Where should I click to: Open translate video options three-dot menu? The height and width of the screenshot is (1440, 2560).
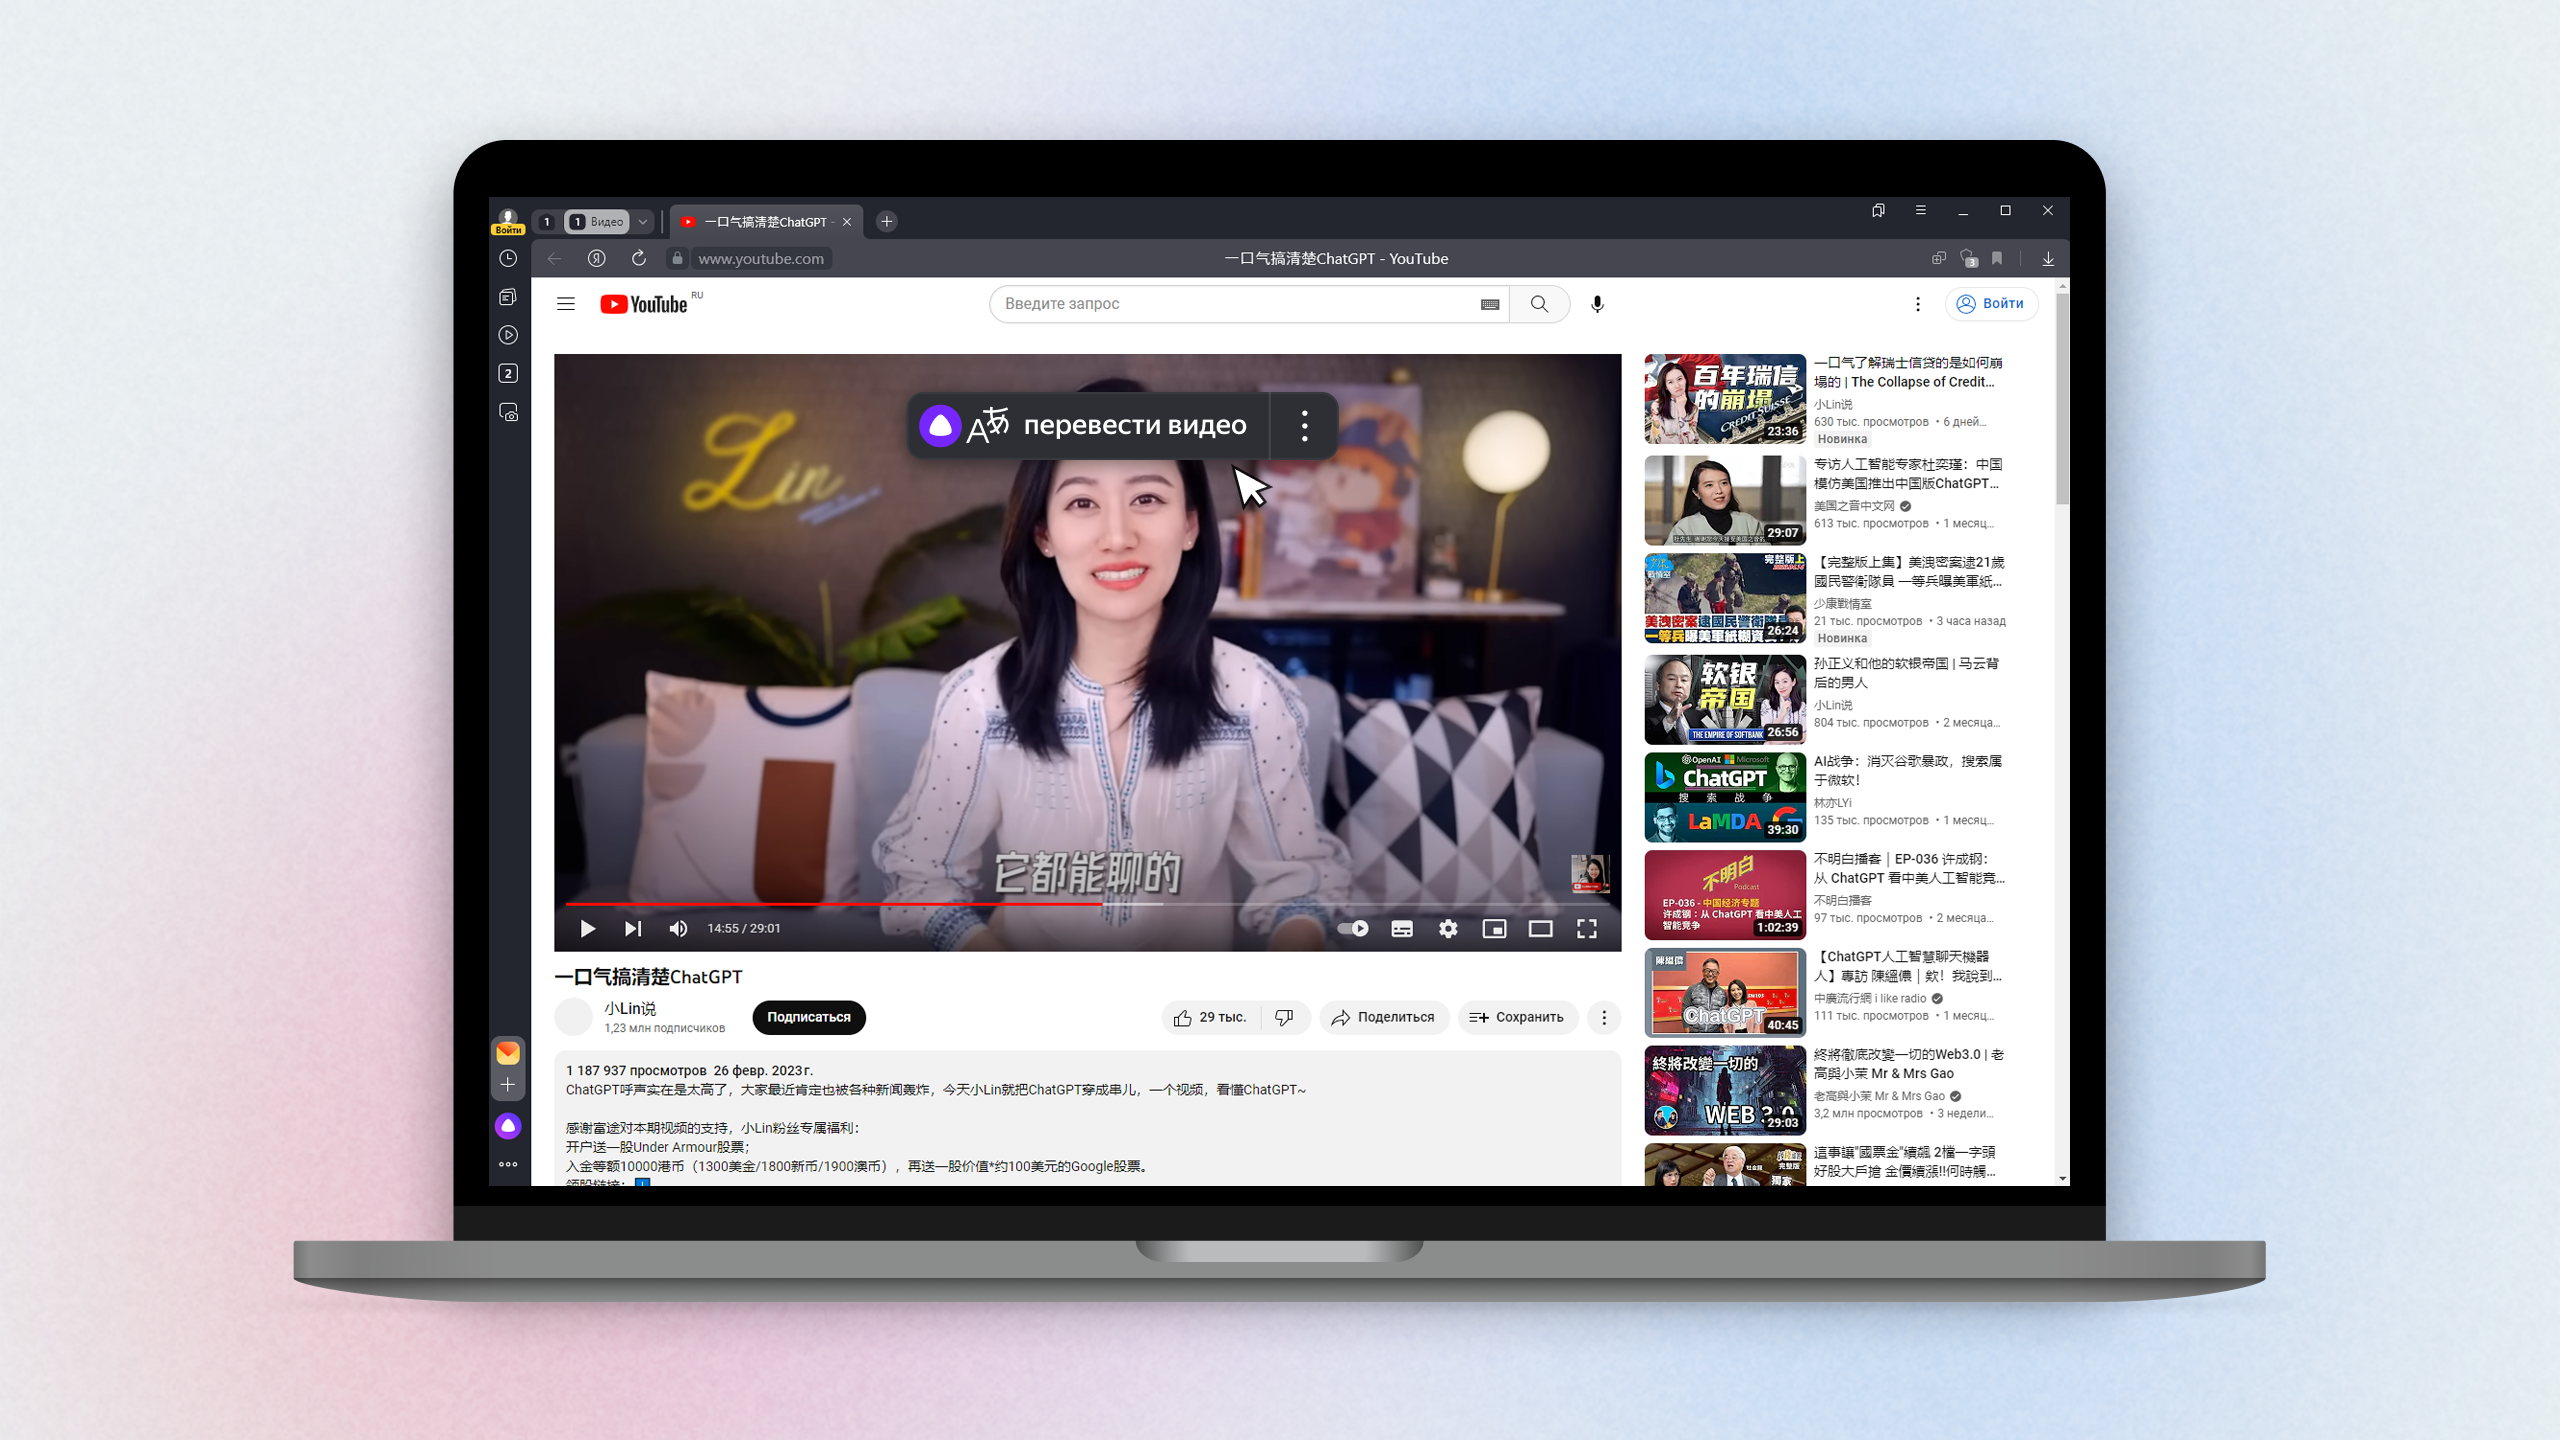point(1304,426)
